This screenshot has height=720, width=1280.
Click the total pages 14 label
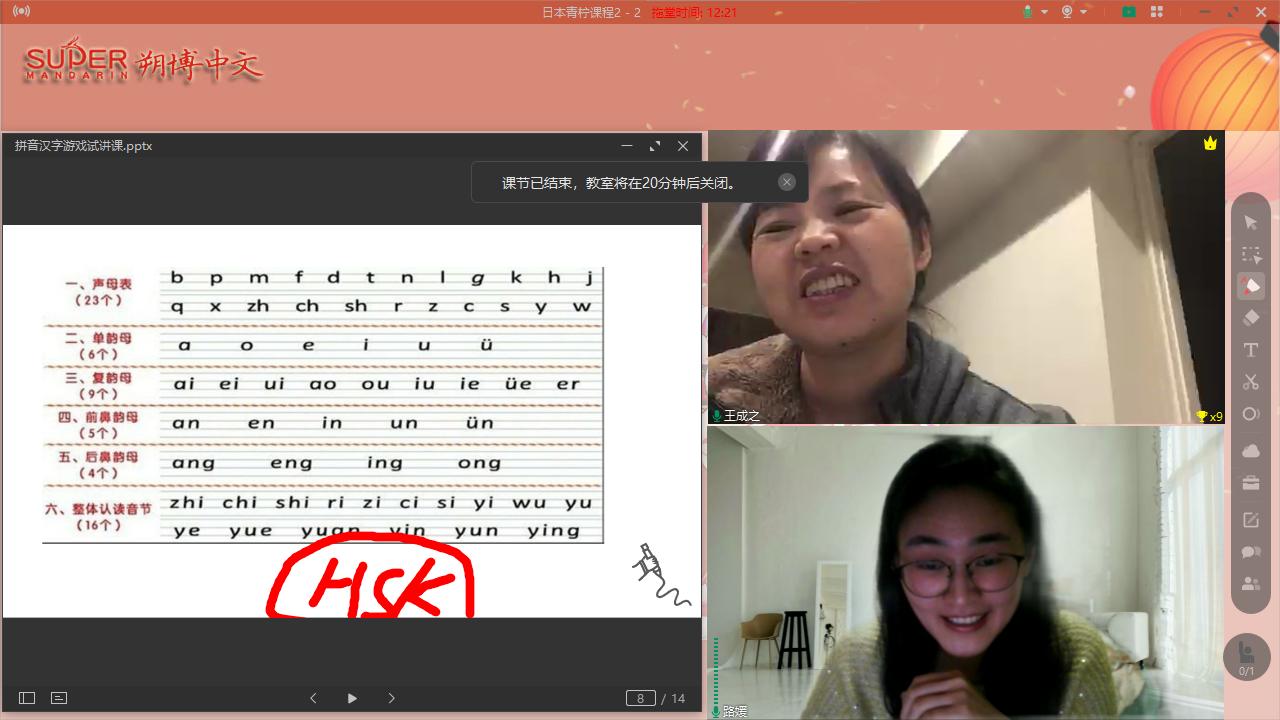point(678,698)
